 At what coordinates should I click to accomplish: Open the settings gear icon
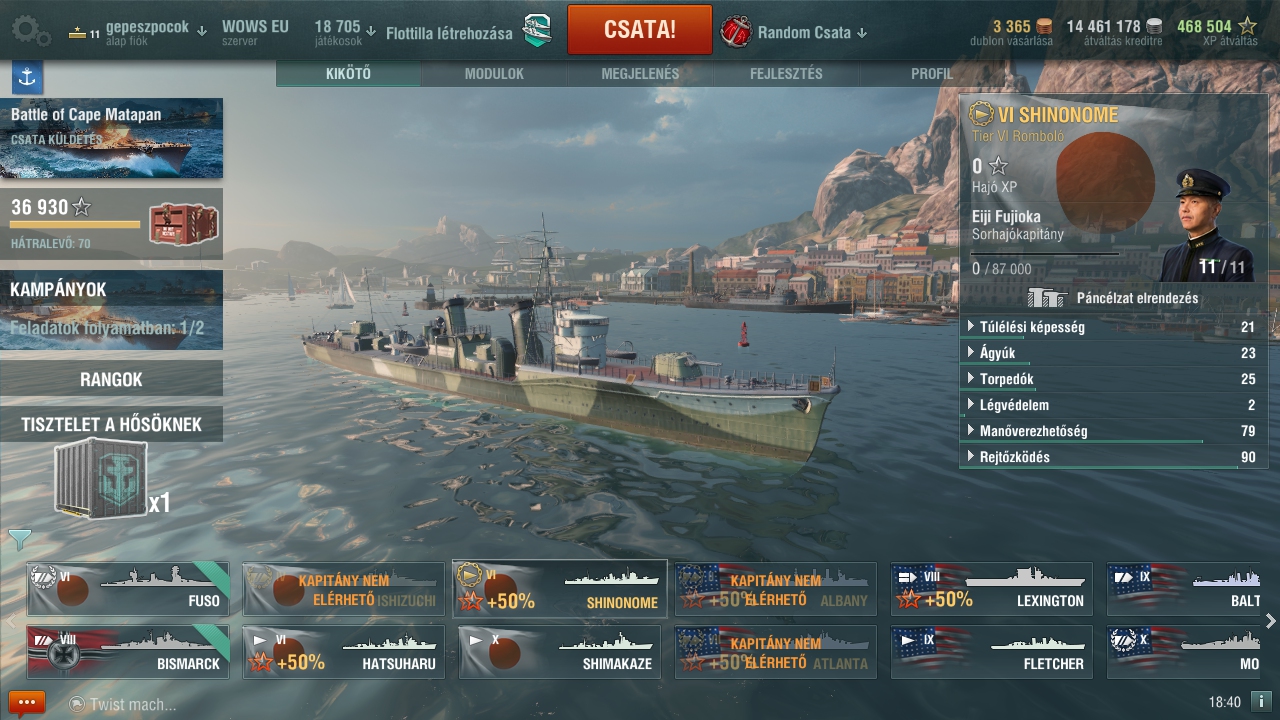[31, 31]
